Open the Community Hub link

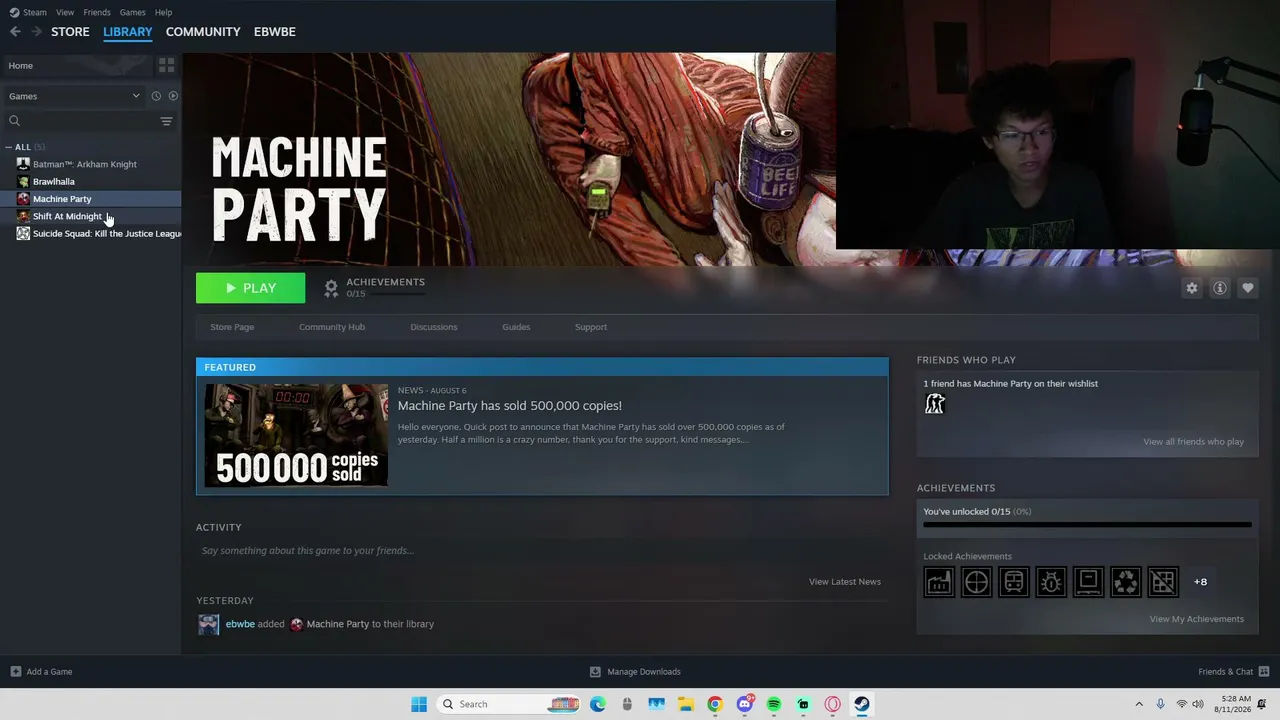pyautogui.click(x=332, y=327)
